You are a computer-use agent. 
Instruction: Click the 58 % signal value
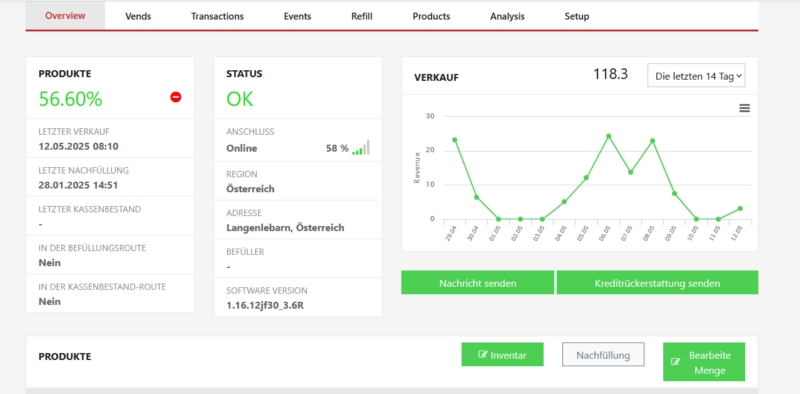click(x=337, y=149)
